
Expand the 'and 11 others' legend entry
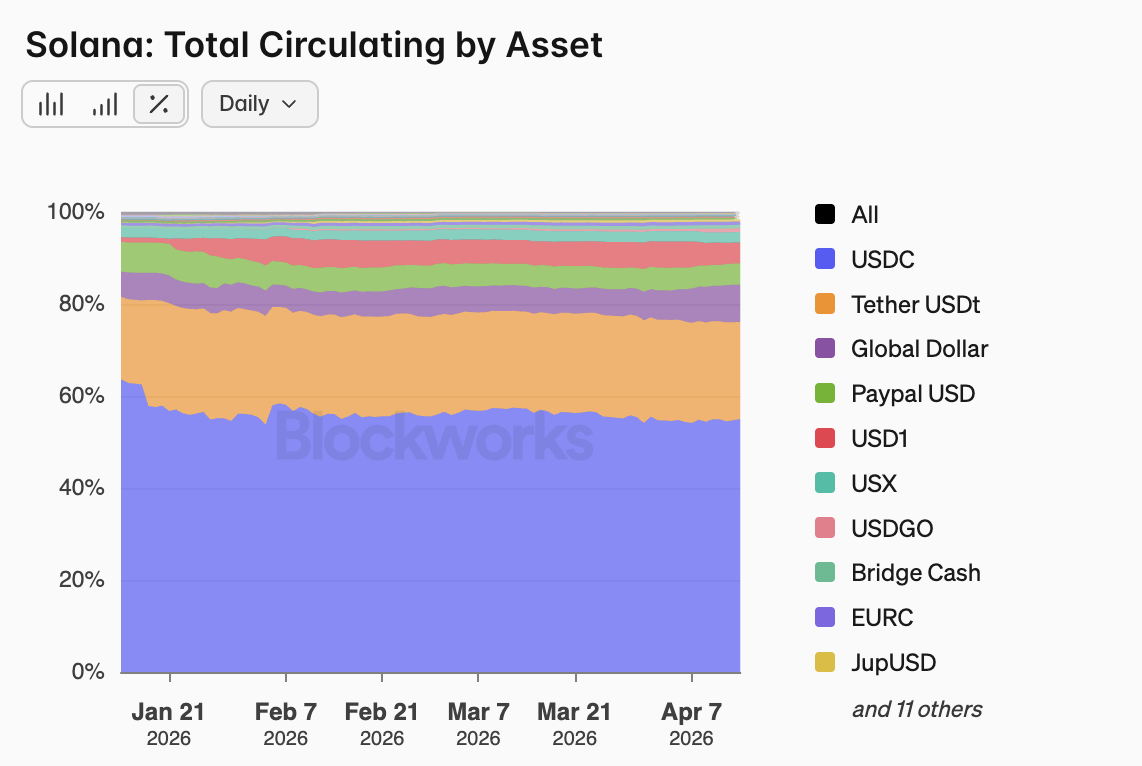tap(917, 709)
